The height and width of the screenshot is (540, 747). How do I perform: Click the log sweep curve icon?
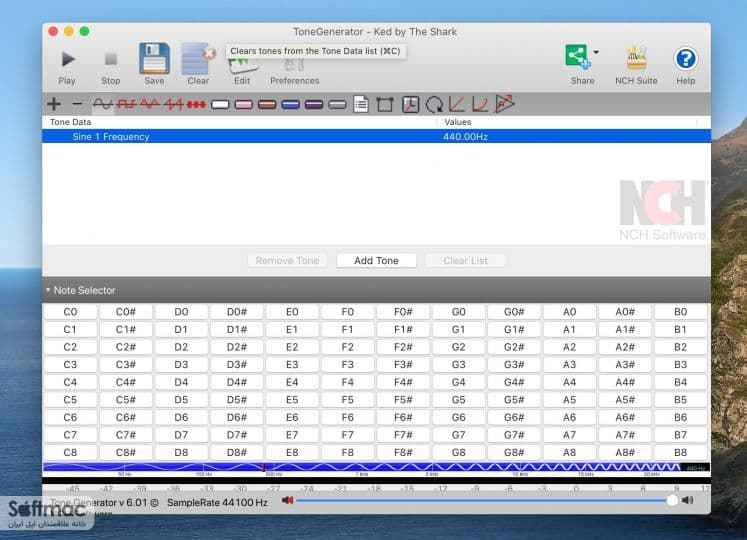click(480, 104)
